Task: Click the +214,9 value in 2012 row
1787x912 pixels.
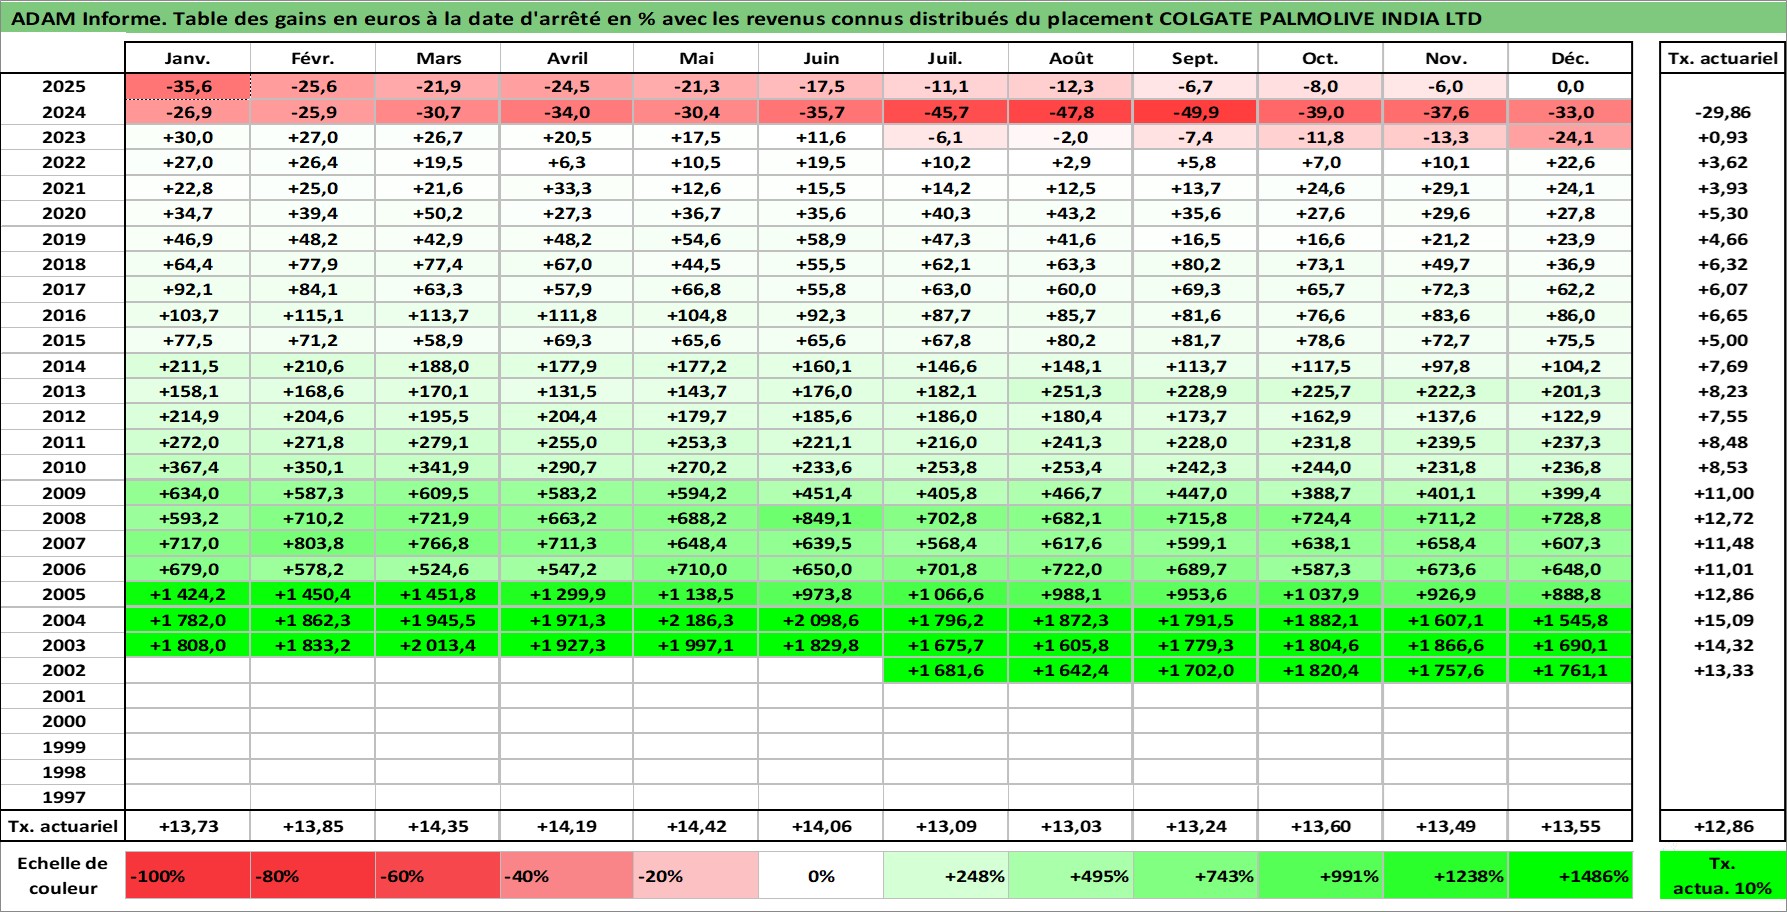Action: [x=188, y=416]
